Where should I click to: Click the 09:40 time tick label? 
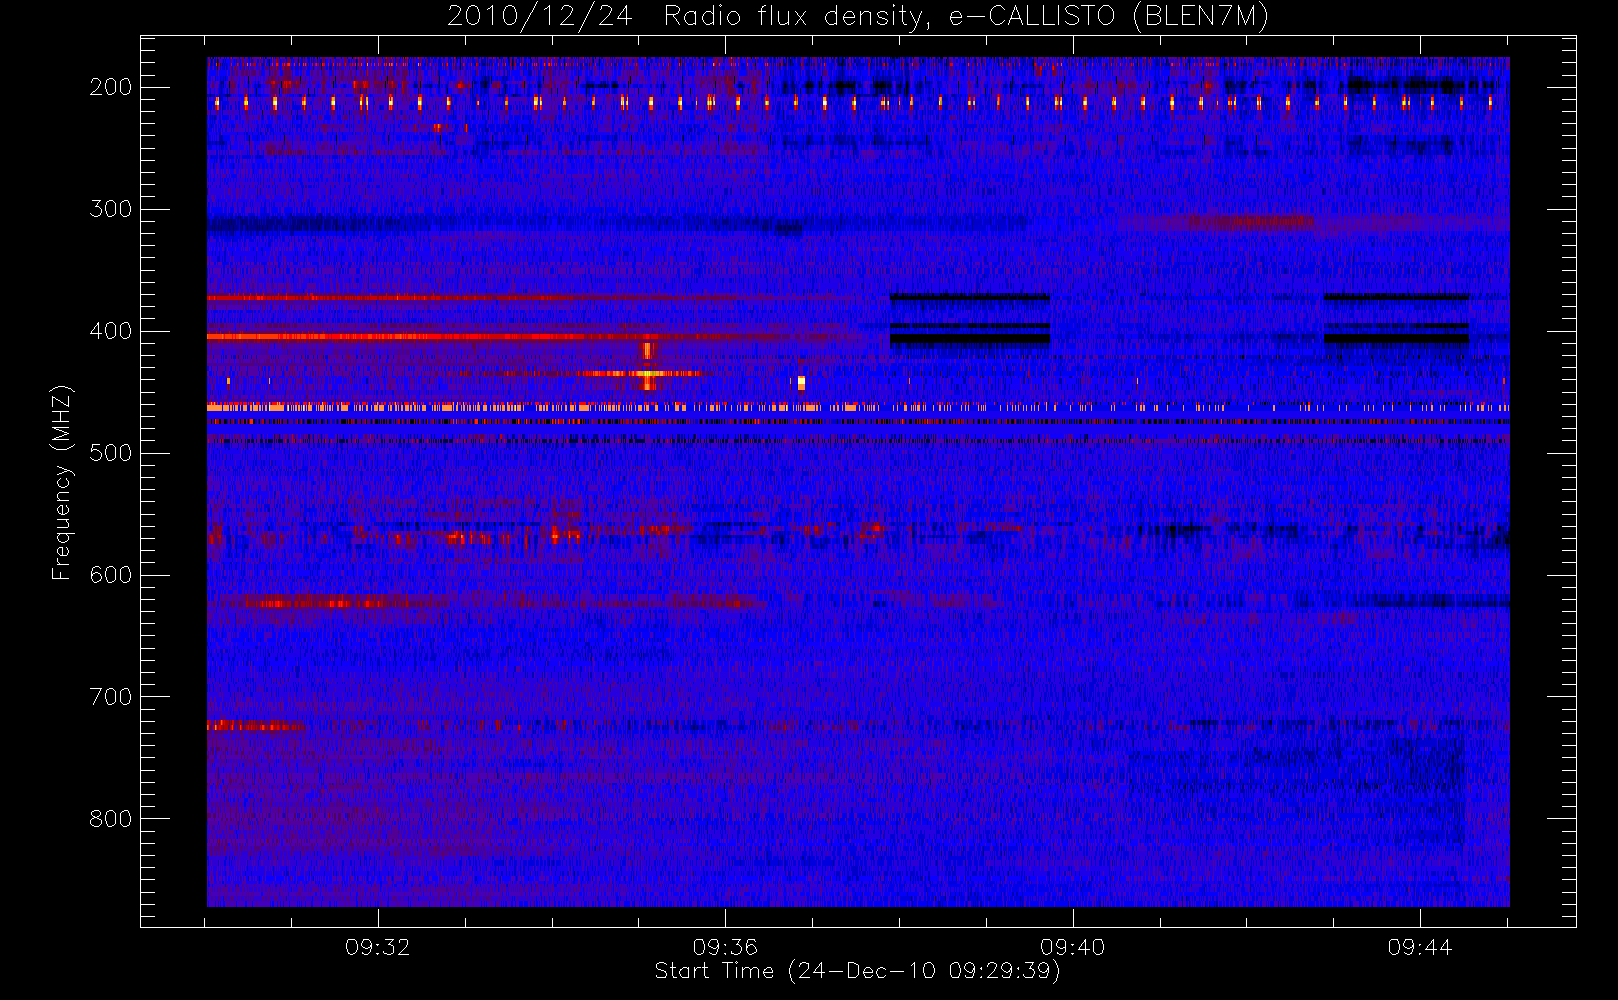tap(1072, 947)
